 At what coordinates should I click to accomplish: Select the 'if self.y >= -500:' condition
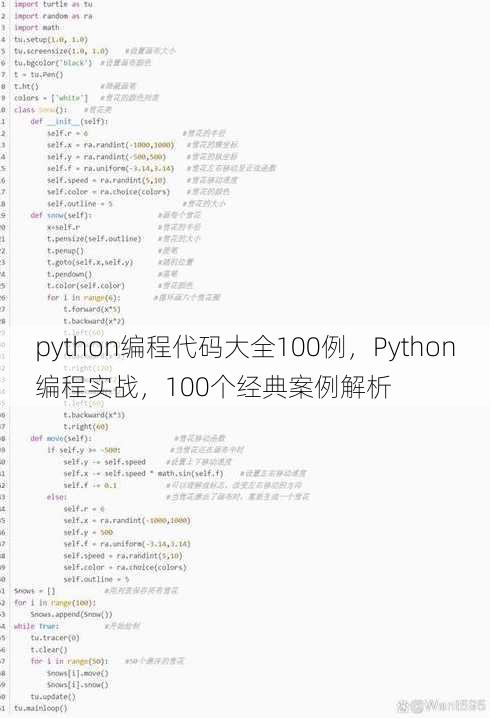pos(83,451)
